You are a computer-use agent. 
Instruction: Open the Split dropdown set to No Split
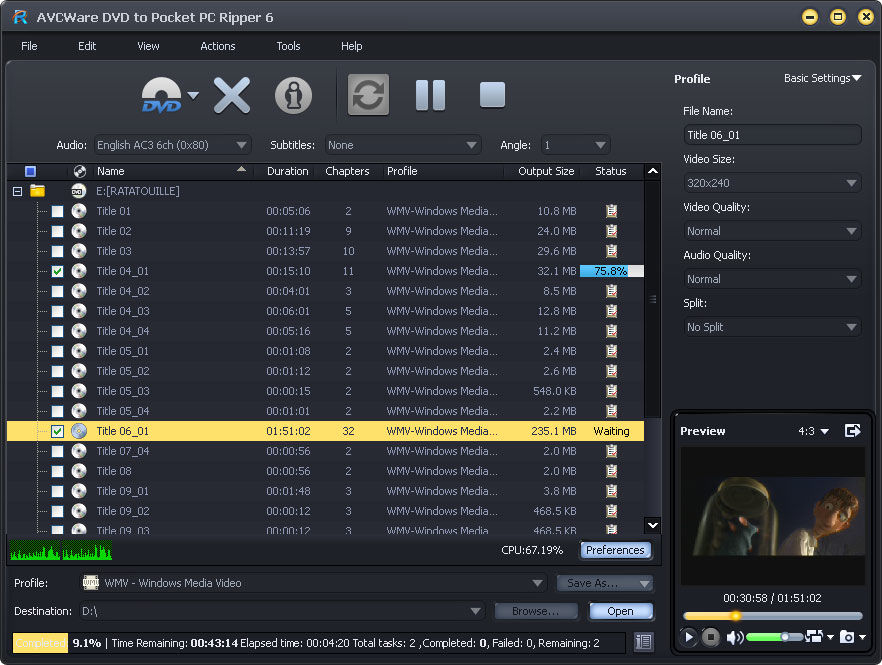tap(772, 327)
